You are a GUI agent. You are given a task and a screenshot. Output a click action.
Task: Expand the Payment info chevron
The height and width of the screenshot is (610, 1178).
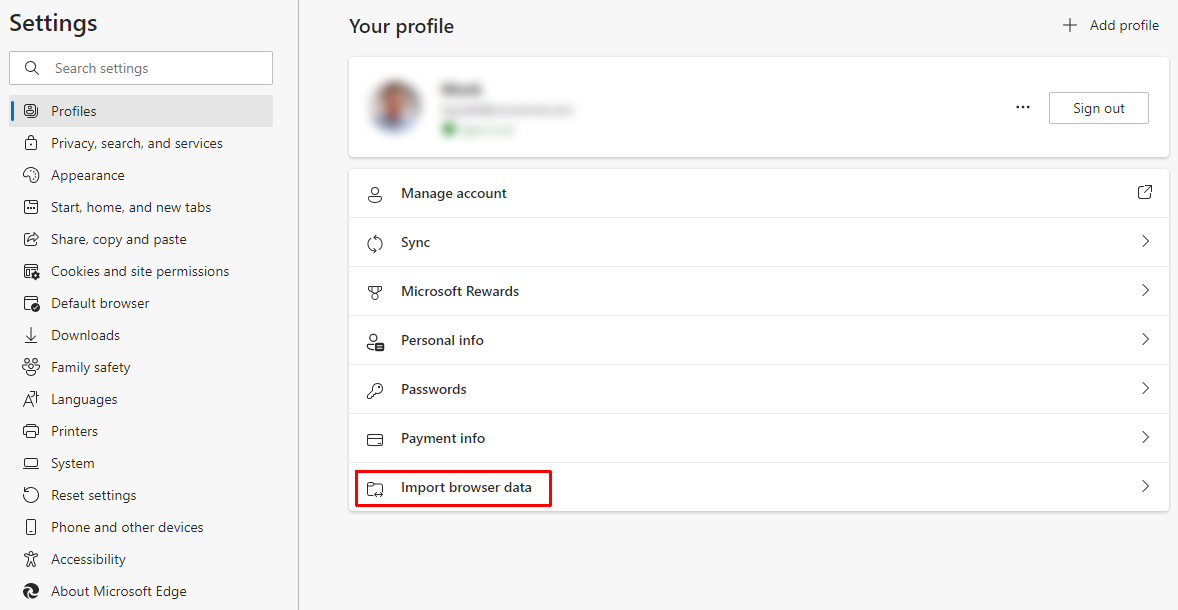click(x=1145, y=437)
